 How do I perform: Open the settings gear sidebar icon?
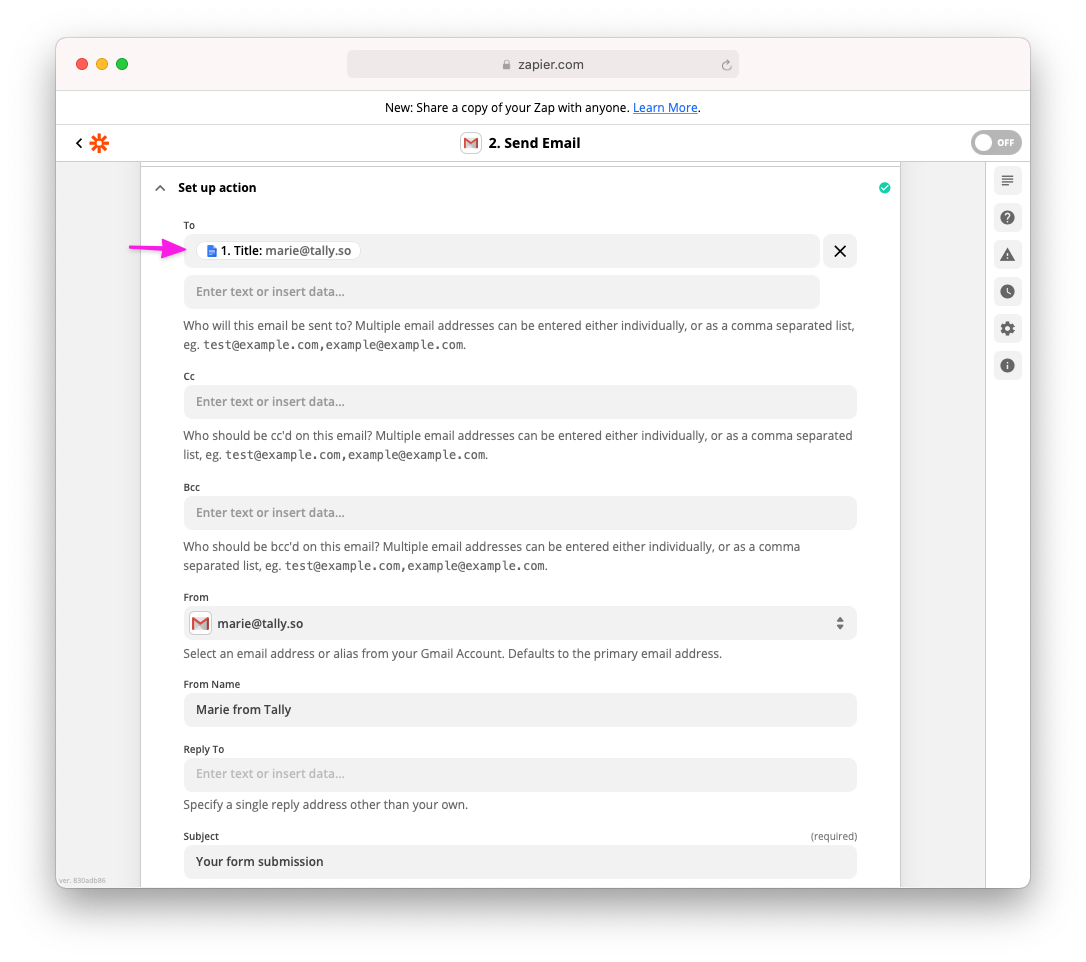[x=1007, y=328]
